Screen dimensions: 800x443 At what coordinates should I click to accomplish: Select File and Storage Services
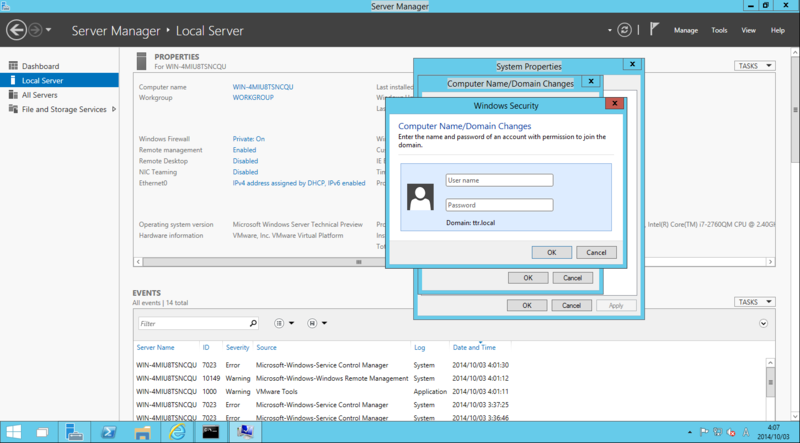pos(64,109)
